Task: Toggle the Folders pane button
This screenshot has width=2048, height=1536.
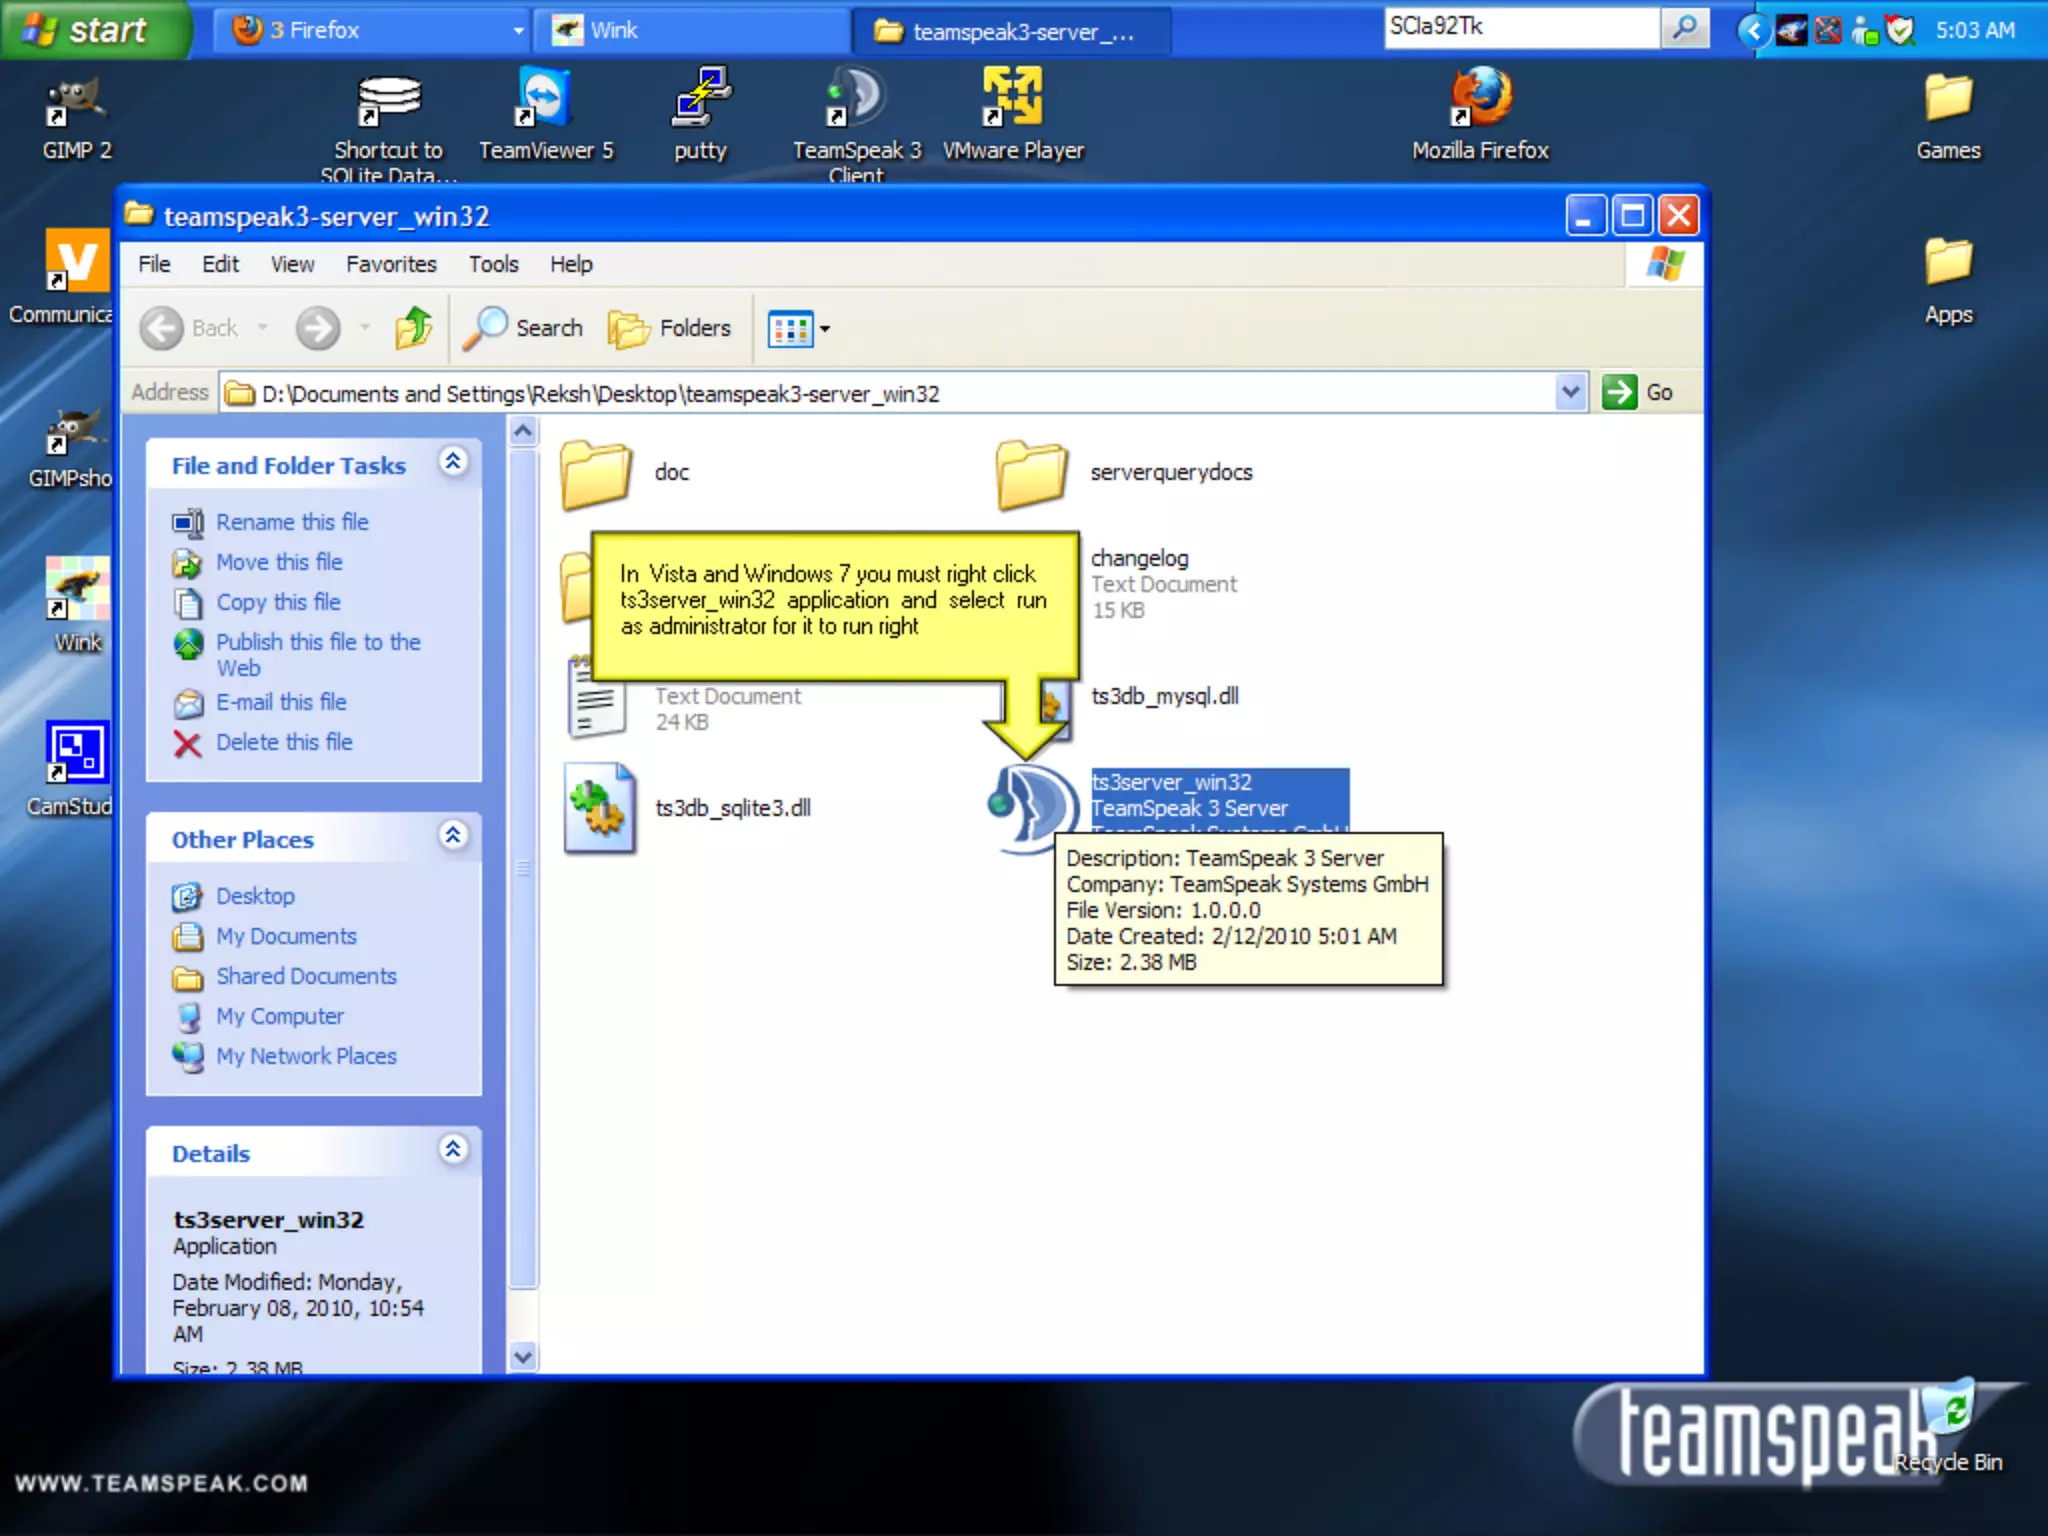Action: 670,328
